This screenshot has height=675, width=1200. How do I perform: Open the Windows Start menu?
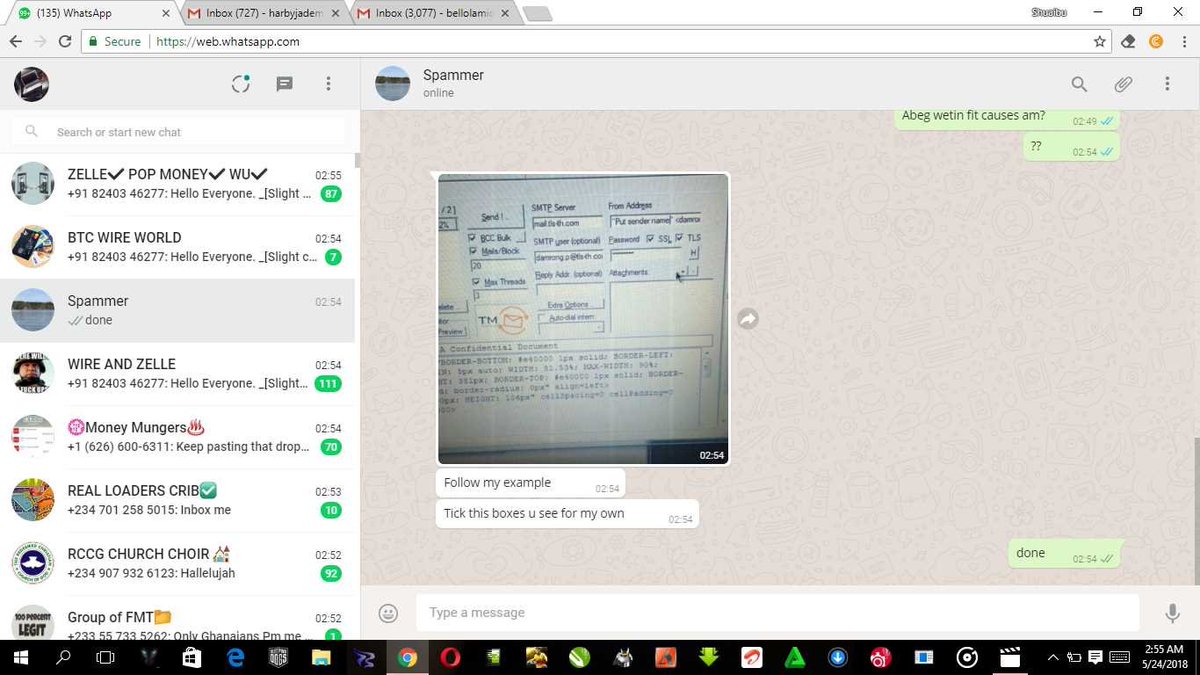tap(20, 658)
